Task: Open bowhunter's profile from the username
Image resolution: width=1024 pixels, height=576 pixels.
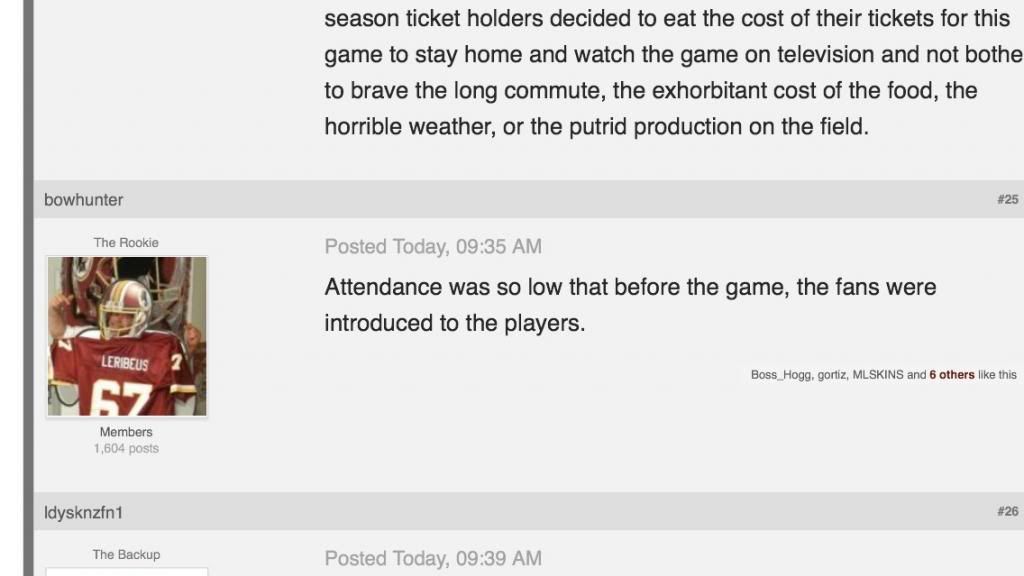Action: (84, 200)
